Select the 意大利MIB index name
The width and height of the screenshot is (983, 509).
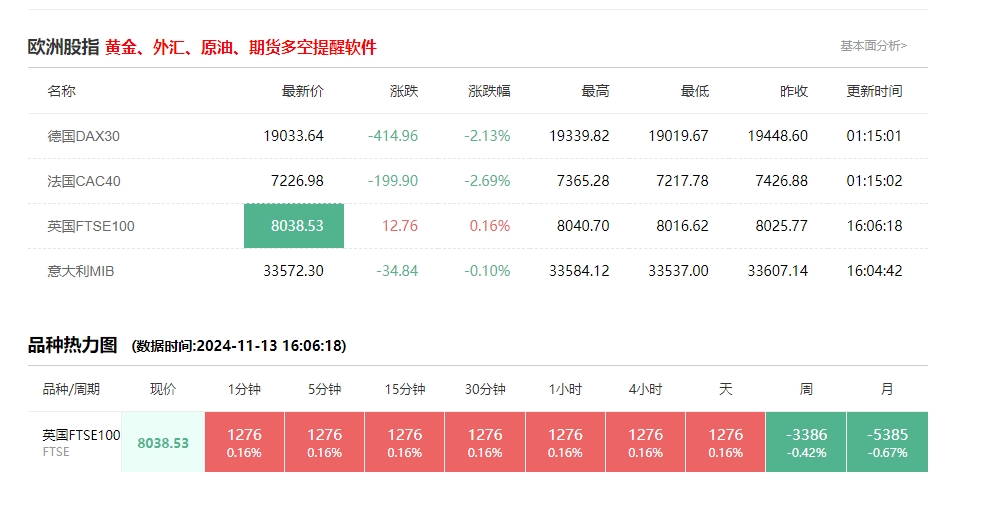coord(81,271)
